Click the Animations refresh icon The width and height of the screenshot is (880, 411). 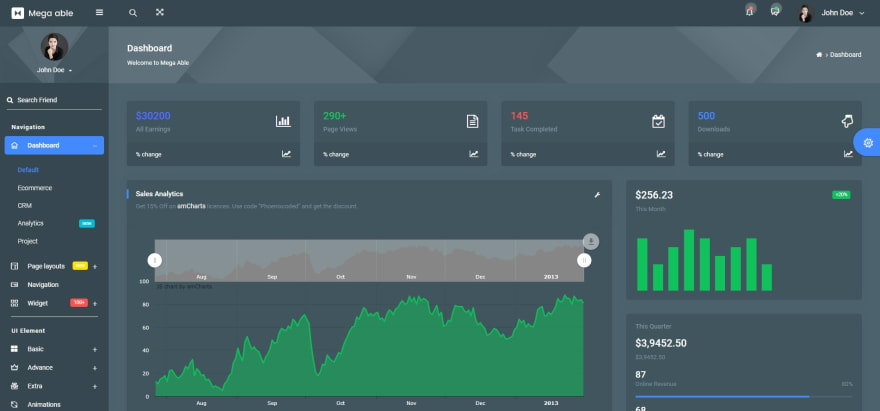point(15,404)
